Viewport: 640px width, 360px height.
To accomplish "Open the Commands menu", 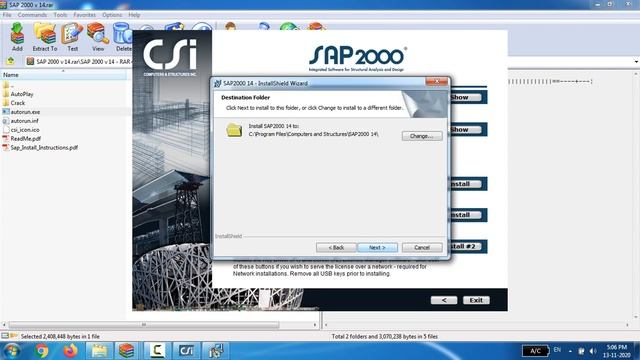I will point(32,15).
